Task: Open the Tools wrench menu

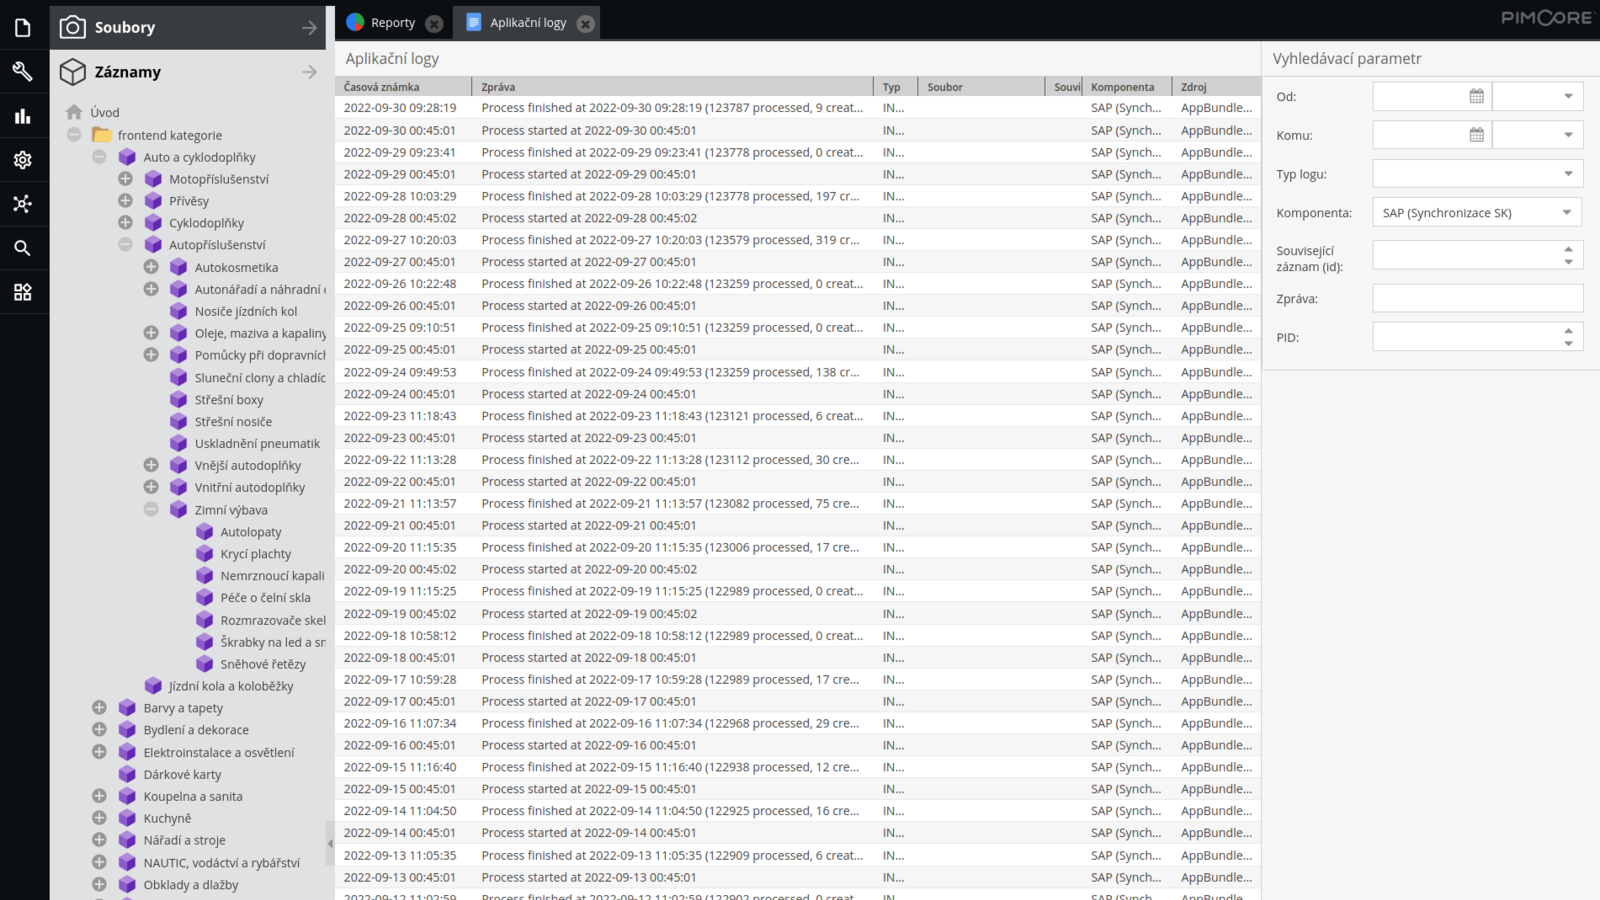Action: pos(22,71)
